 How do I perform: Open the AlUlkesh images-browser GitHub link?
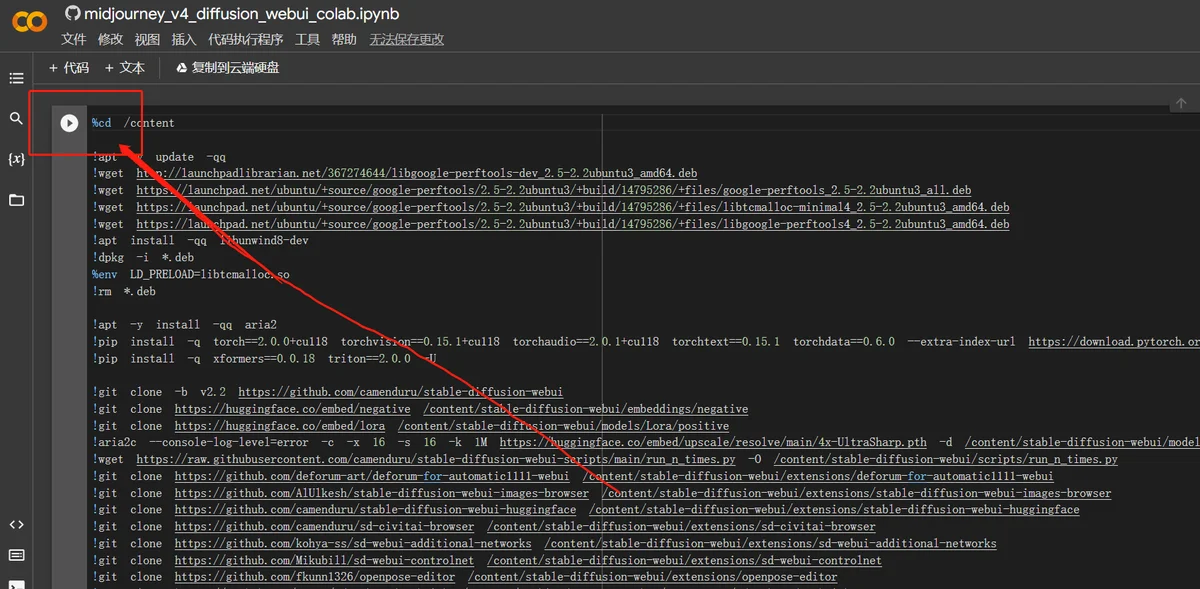click(382, 493)
